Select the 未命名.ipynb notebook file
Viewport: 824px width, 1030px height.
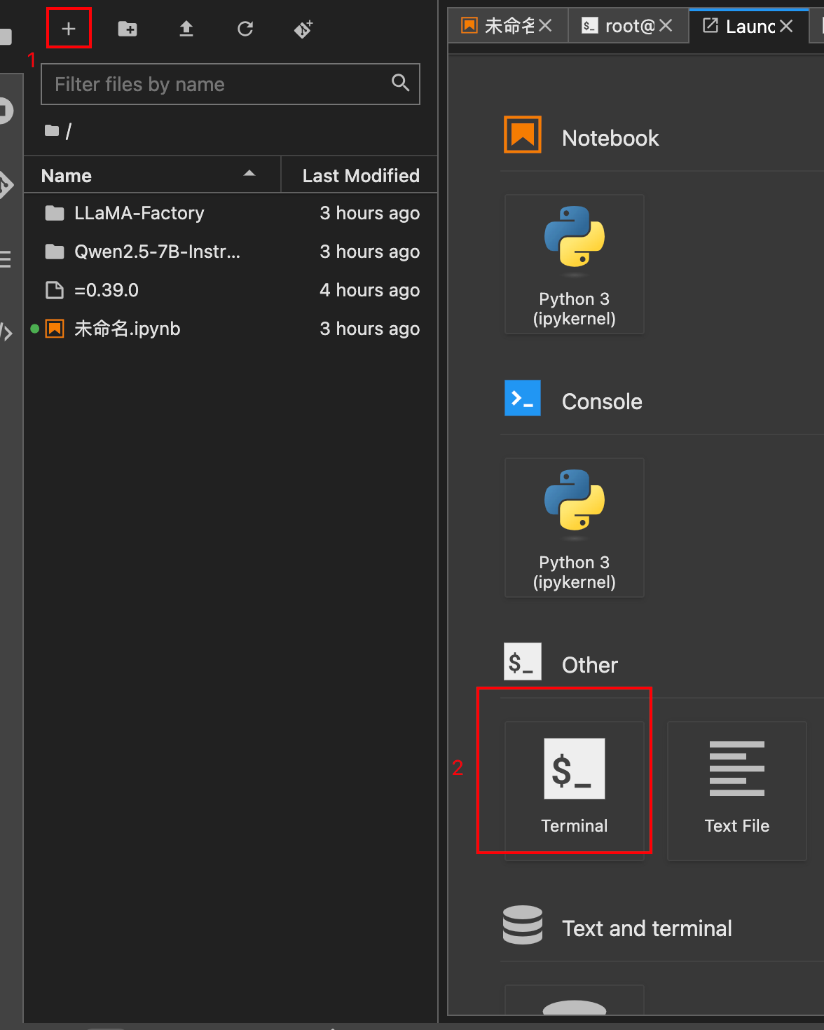(230, 328)
